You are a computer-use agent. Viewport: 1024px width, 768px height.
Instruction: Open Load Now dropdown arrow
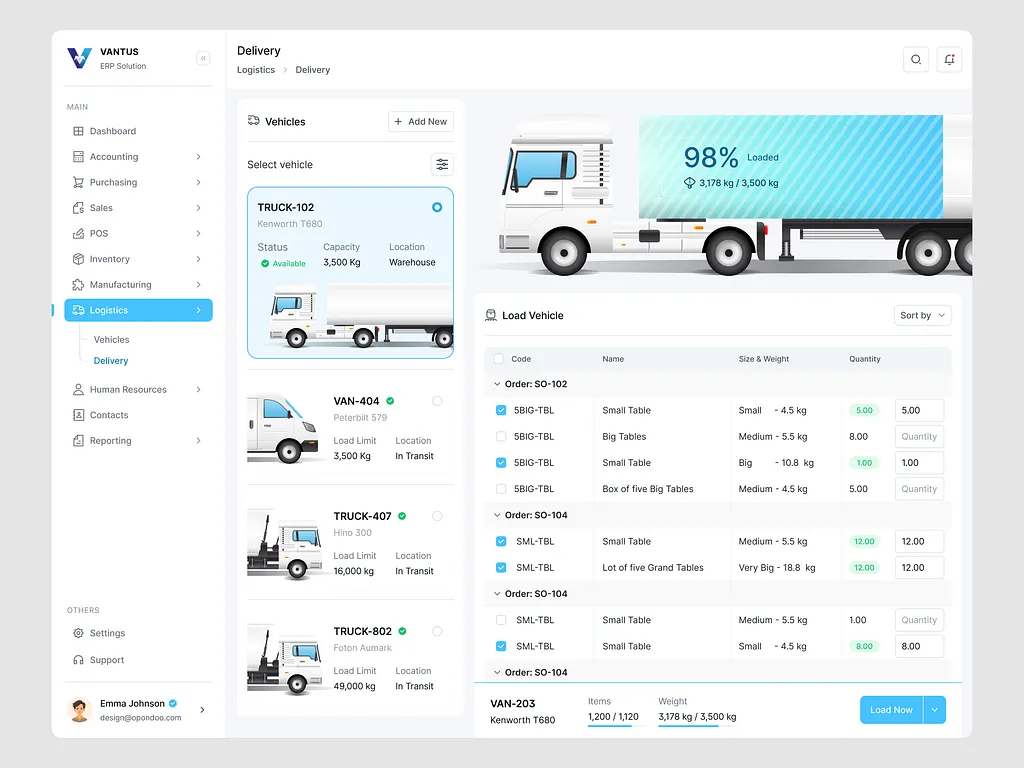(934, 710)
